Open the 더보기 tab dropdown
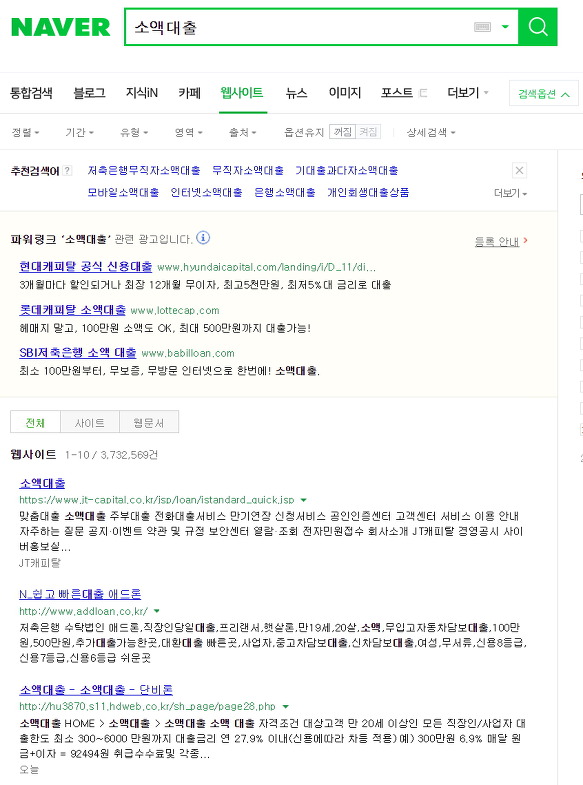 [467, 93]
